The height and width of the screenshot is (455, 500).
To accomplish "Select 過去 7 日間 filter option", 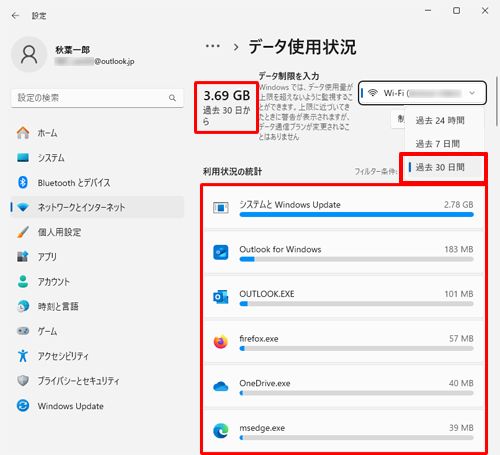I will tap(444, 144).
